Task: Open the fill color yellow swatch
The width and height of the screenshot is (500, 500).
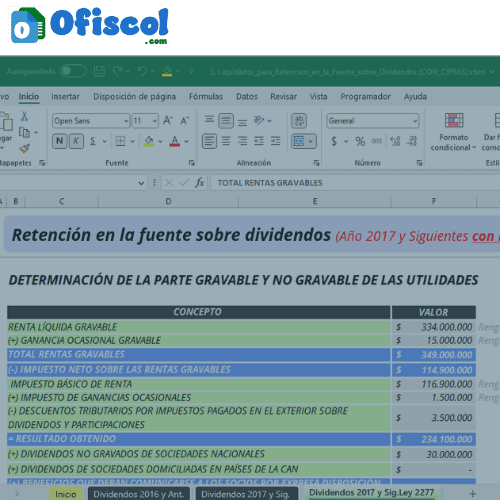Action: point(149,141)
